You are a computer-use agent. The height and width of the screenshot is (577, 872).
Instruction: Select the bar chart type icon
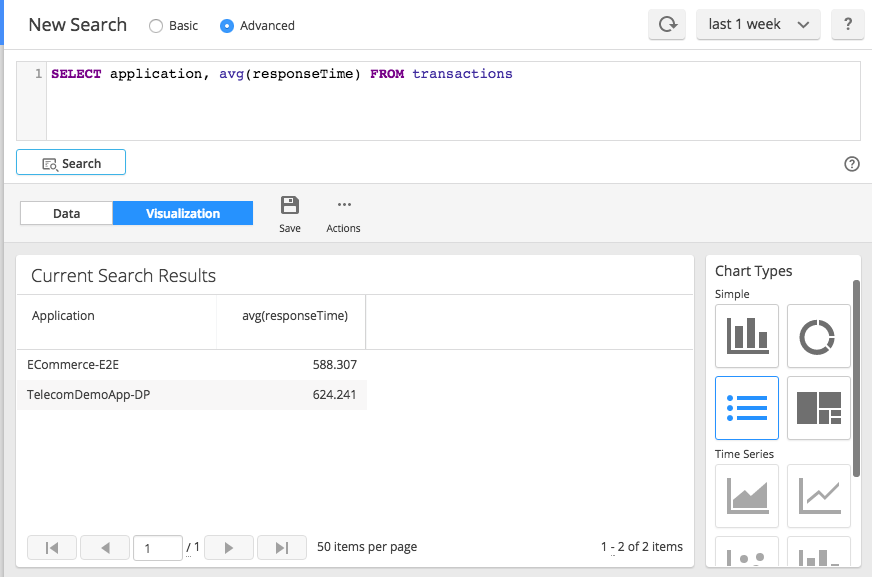pos(747,336)
